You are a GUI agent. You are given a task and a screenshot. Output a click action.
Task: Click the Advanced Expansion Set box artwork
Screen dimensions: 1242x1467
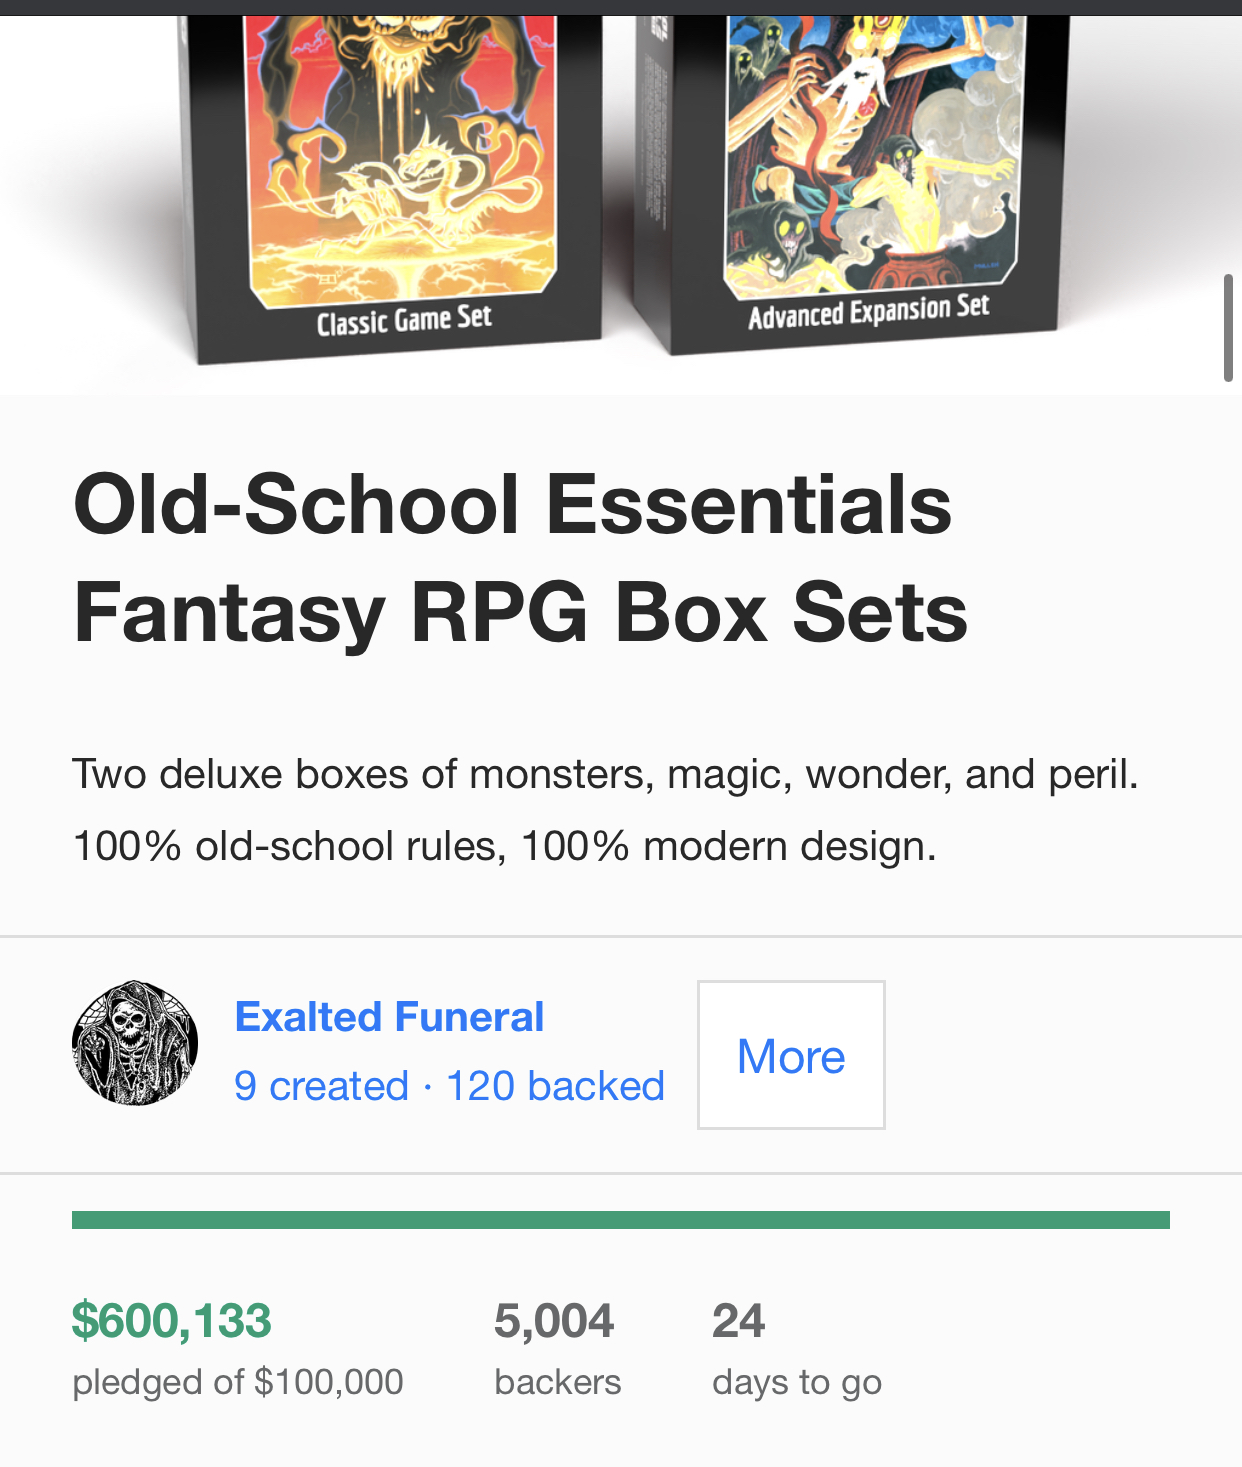pyautogui.click(x=870, y=150)
